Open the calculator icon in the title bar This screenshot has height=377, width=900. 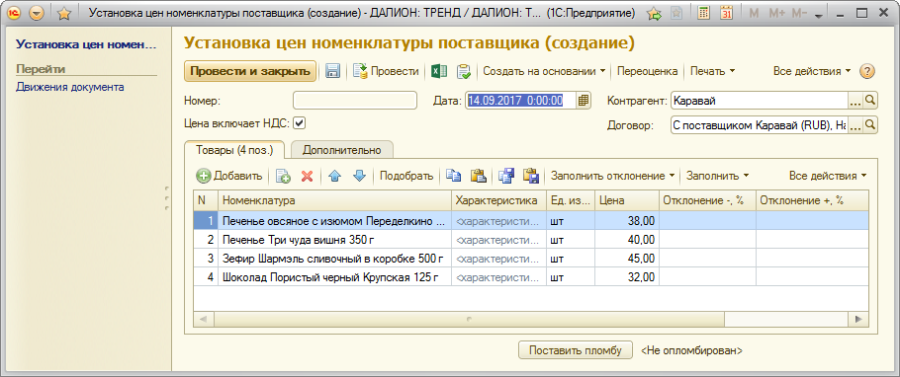pos(703,13)
